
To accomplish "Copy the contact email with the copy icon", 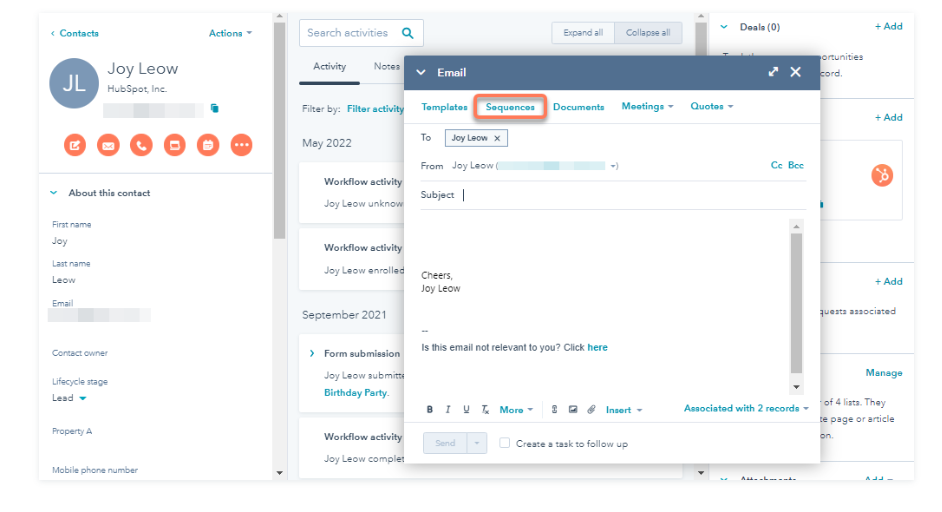I will pos(214,108).
